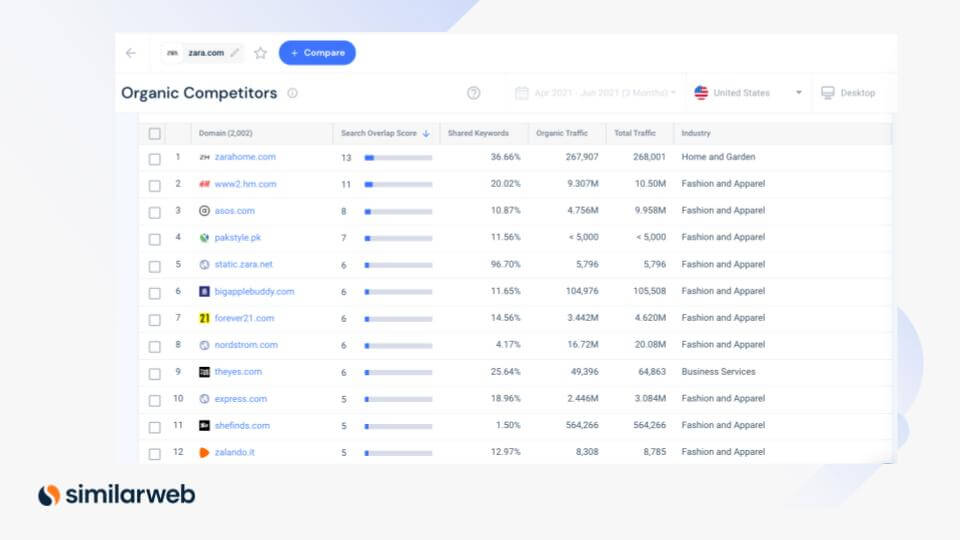Toggle the select-all checkbox in table header
Screen dimensions: 960x540
[154, 133]
